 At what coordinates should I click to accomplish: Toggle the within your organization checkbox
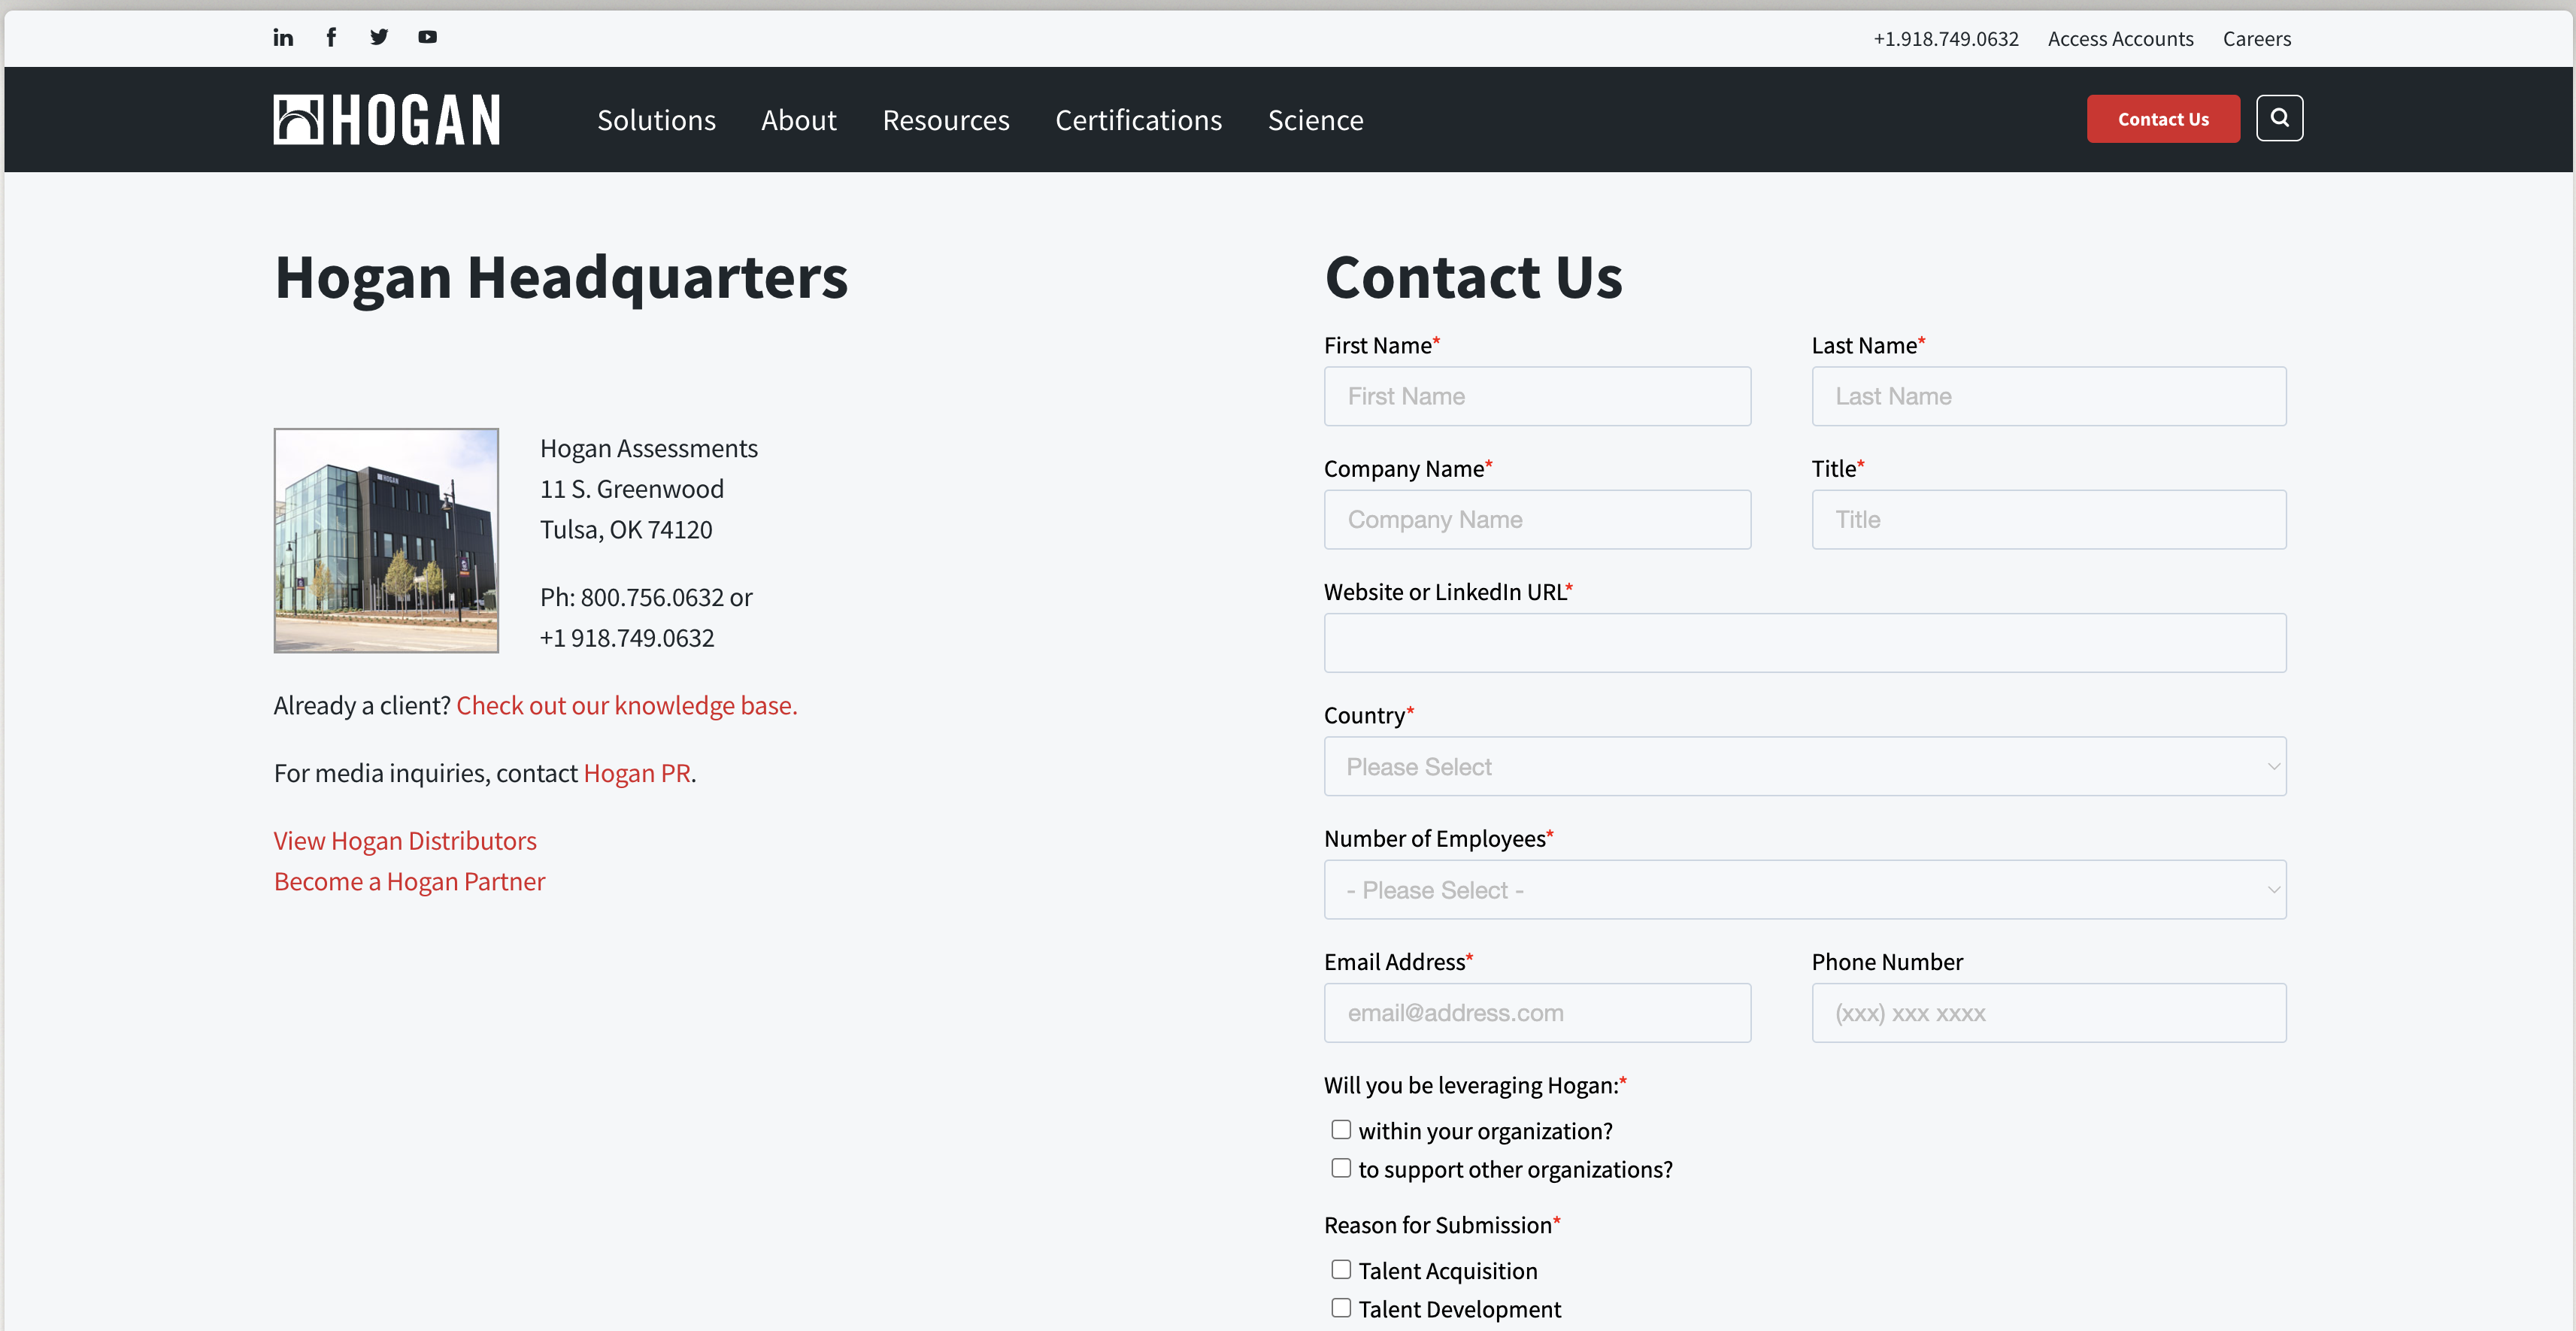pyautogui.click(x=1341, y=1127)
